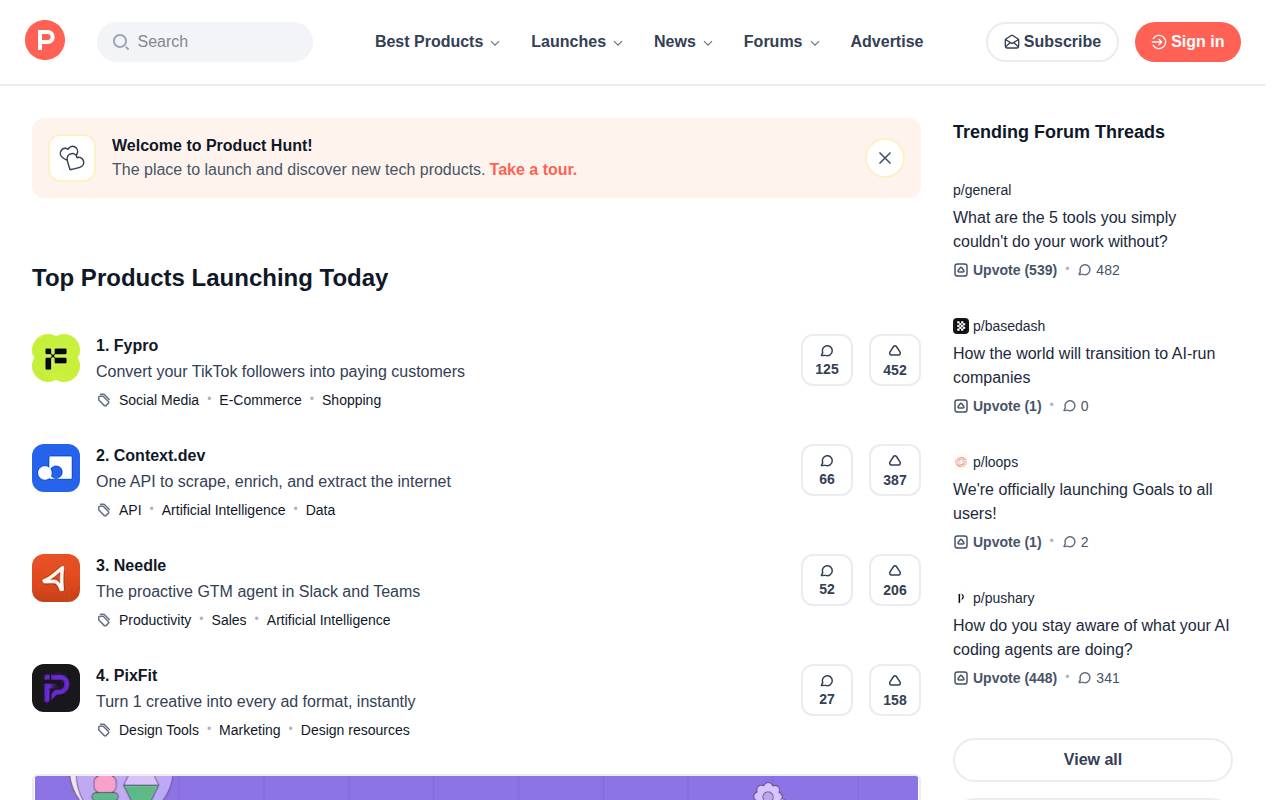Follow the Take a tour link
The height and width of the screenshot is (800, 1280).
533,170
